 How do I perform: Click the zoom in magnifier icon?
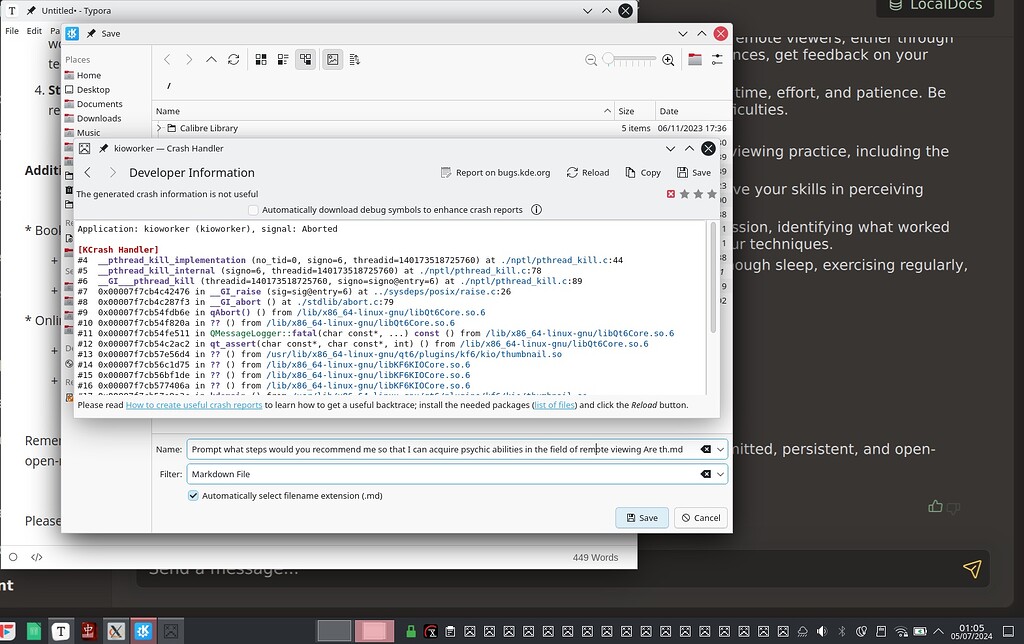pyautogui.click(x=668, y=60)
